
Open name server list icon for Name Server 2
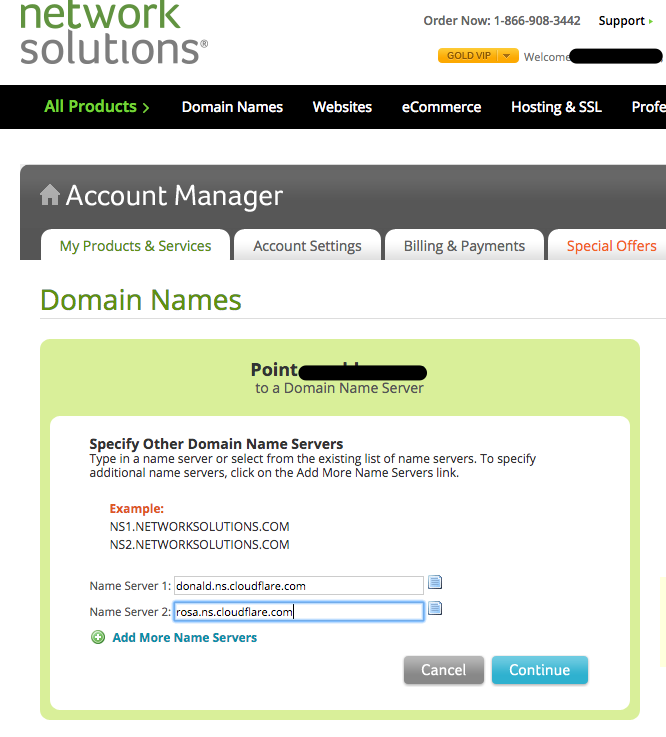tap(435, 608)
